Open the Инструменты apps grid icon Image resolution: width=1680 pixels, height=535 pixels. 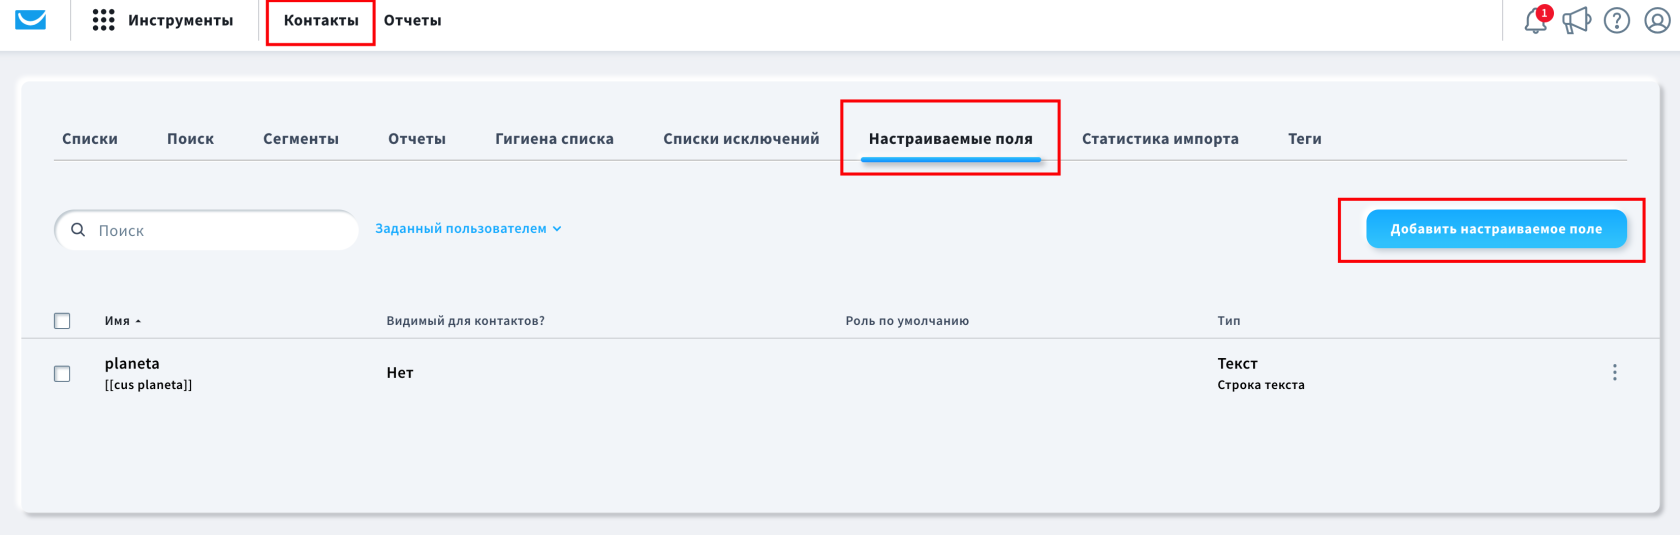coord(103,20)
